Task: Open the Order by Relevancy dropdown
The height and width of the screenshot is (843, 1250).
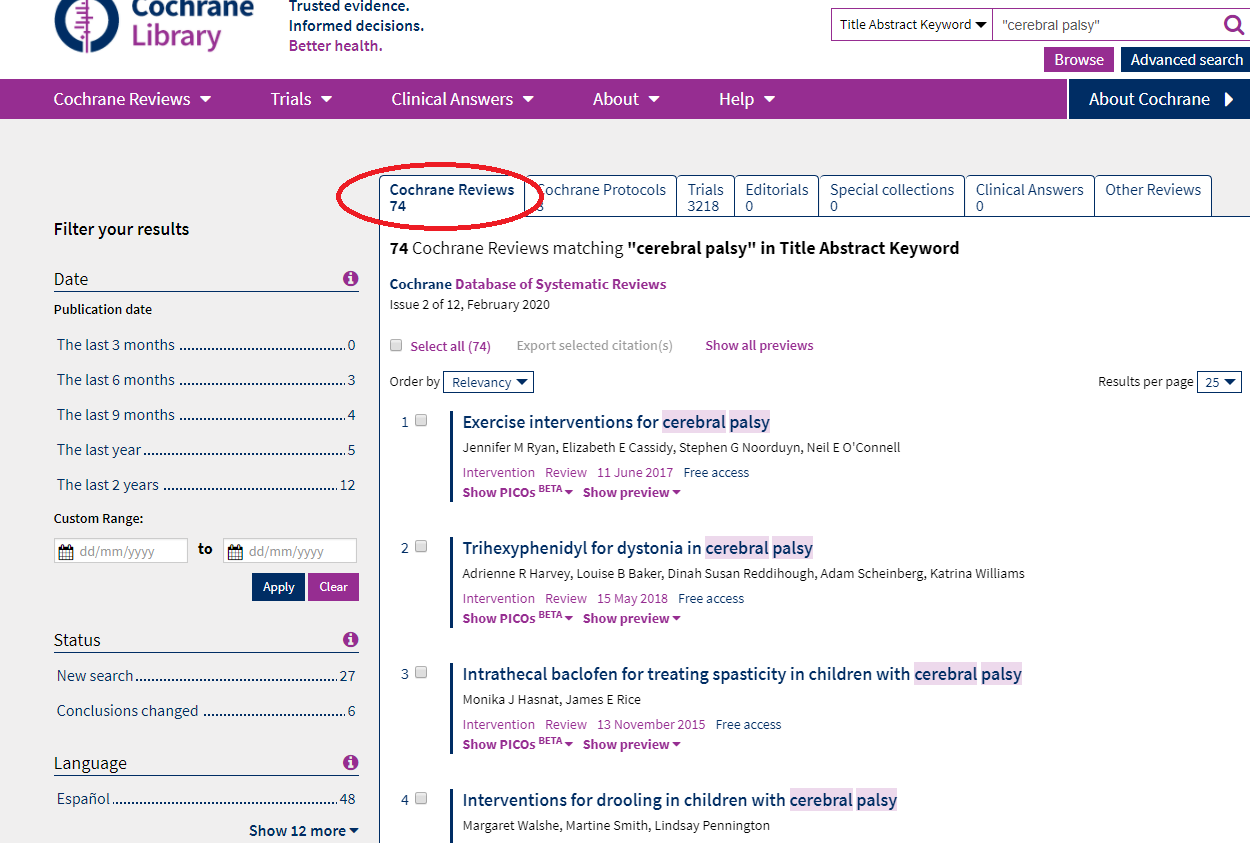Action: coord(488,382)
